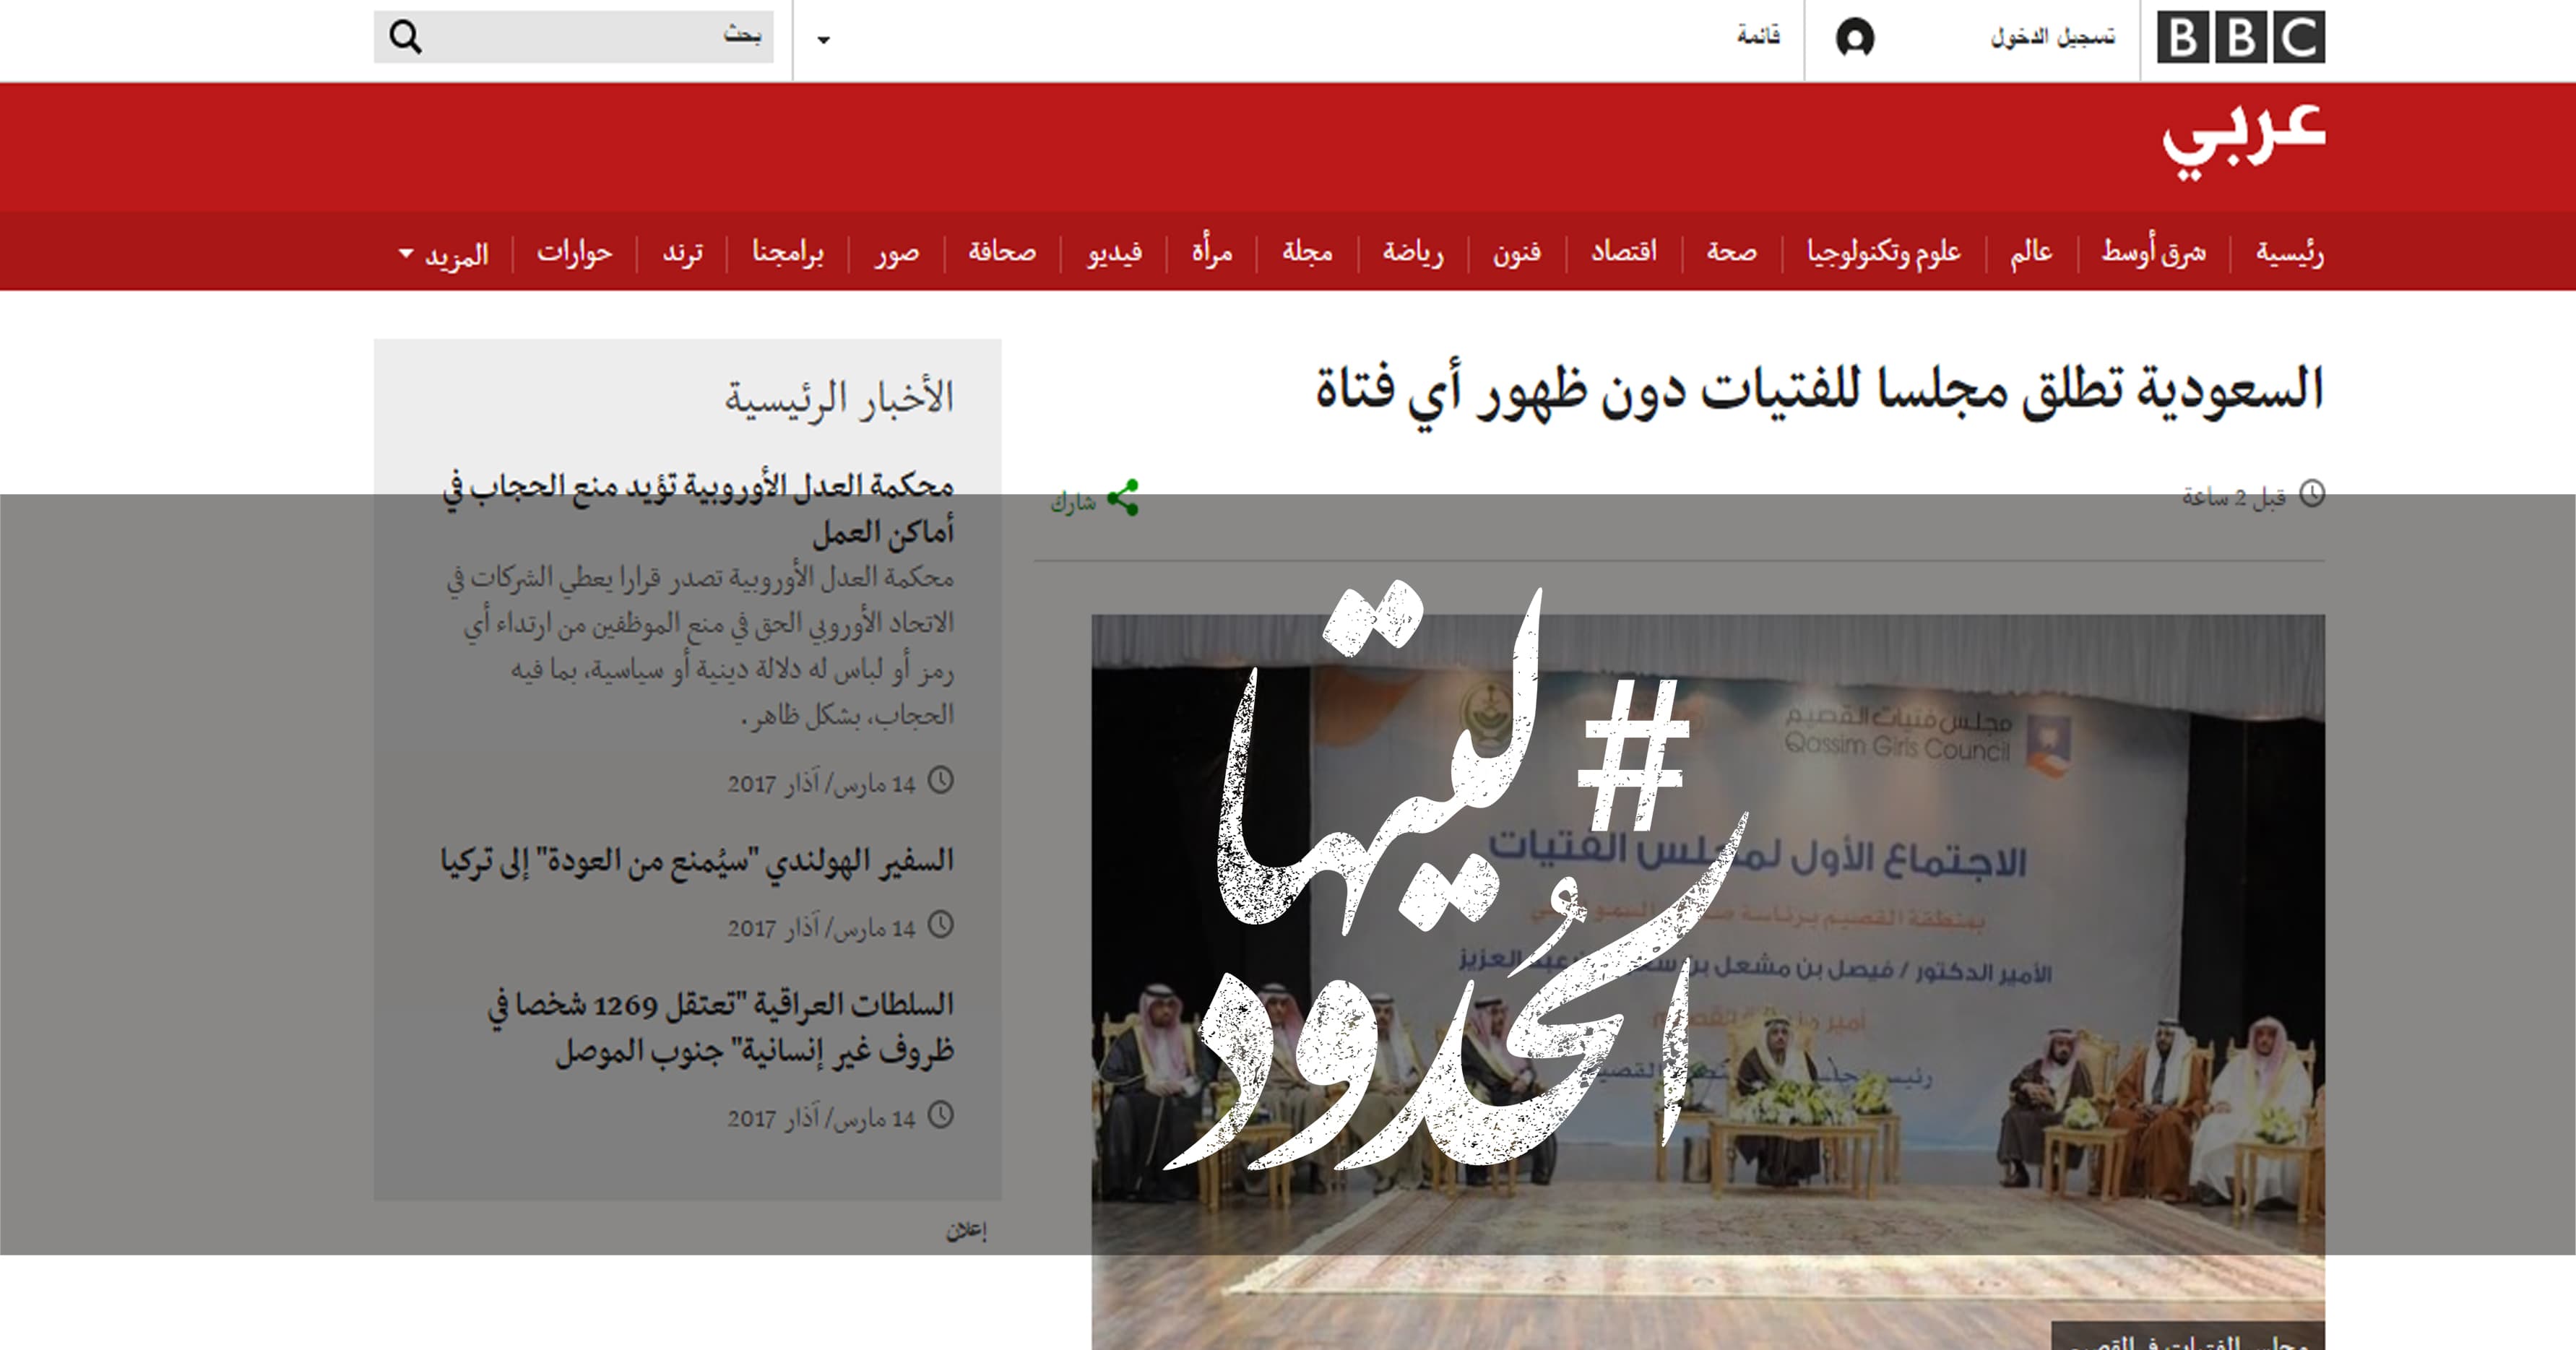Viewport: 2576px width, 1350px height.
Task: Click the إعلان label
Action: point(966,1231)
